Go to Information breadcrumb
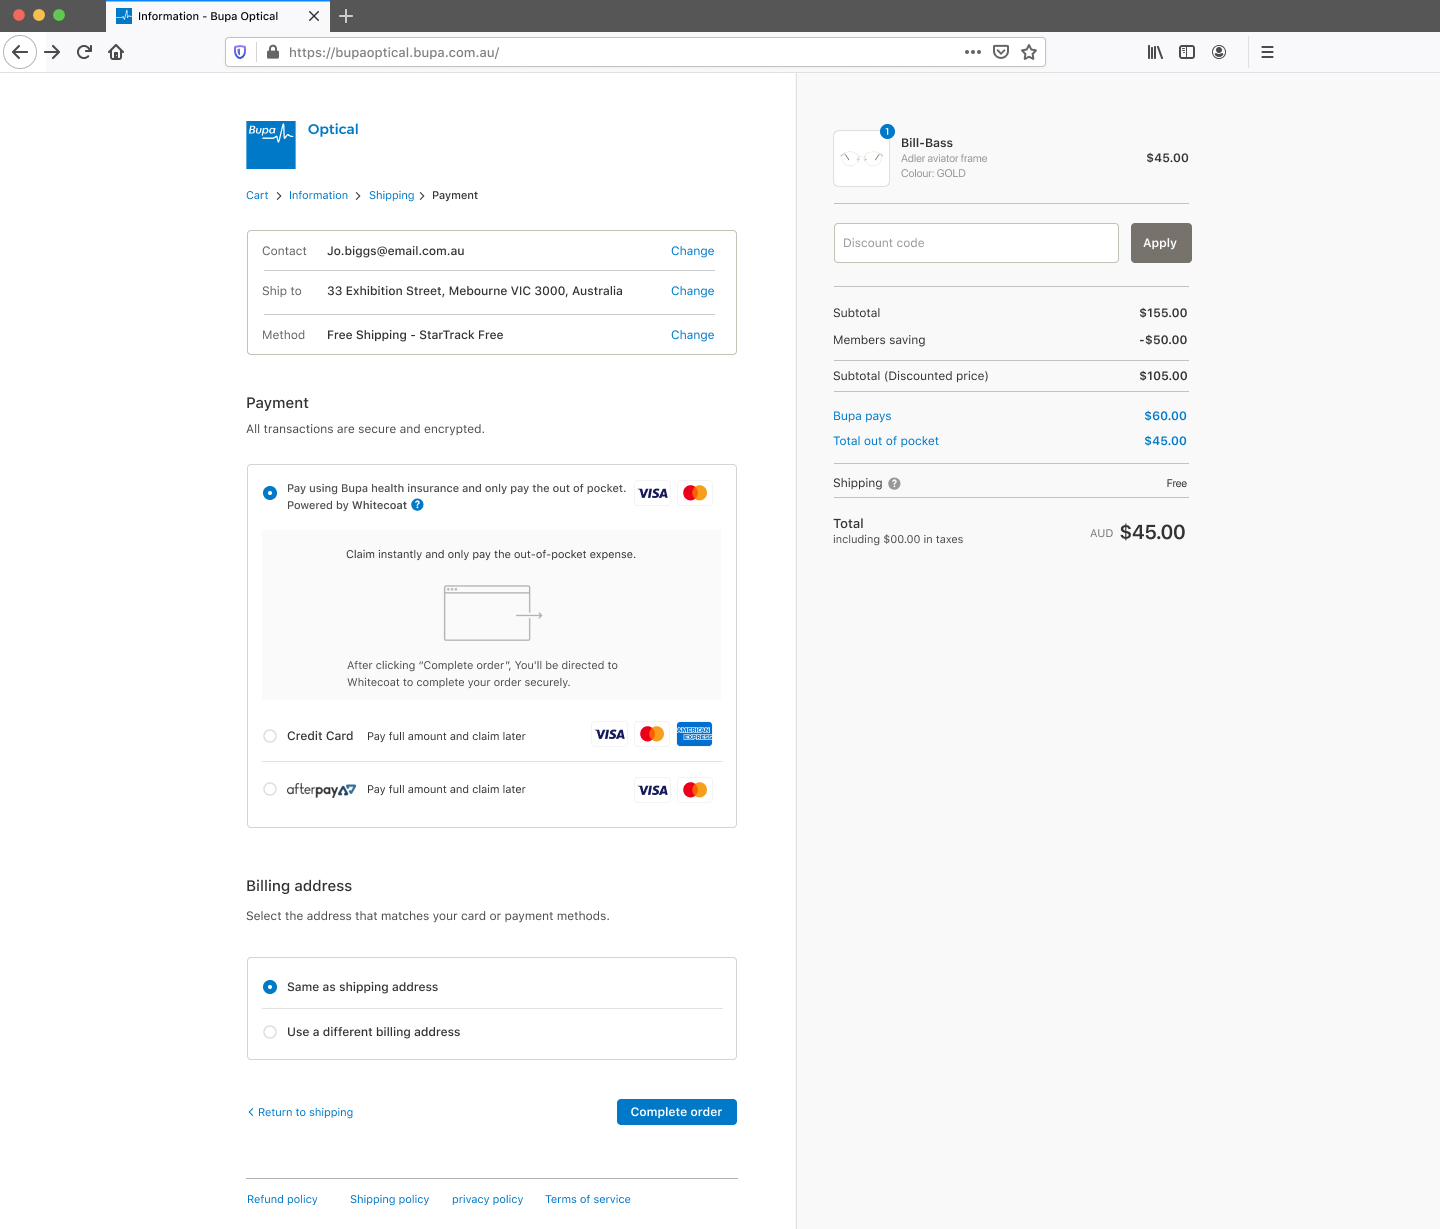 [318, 195]
